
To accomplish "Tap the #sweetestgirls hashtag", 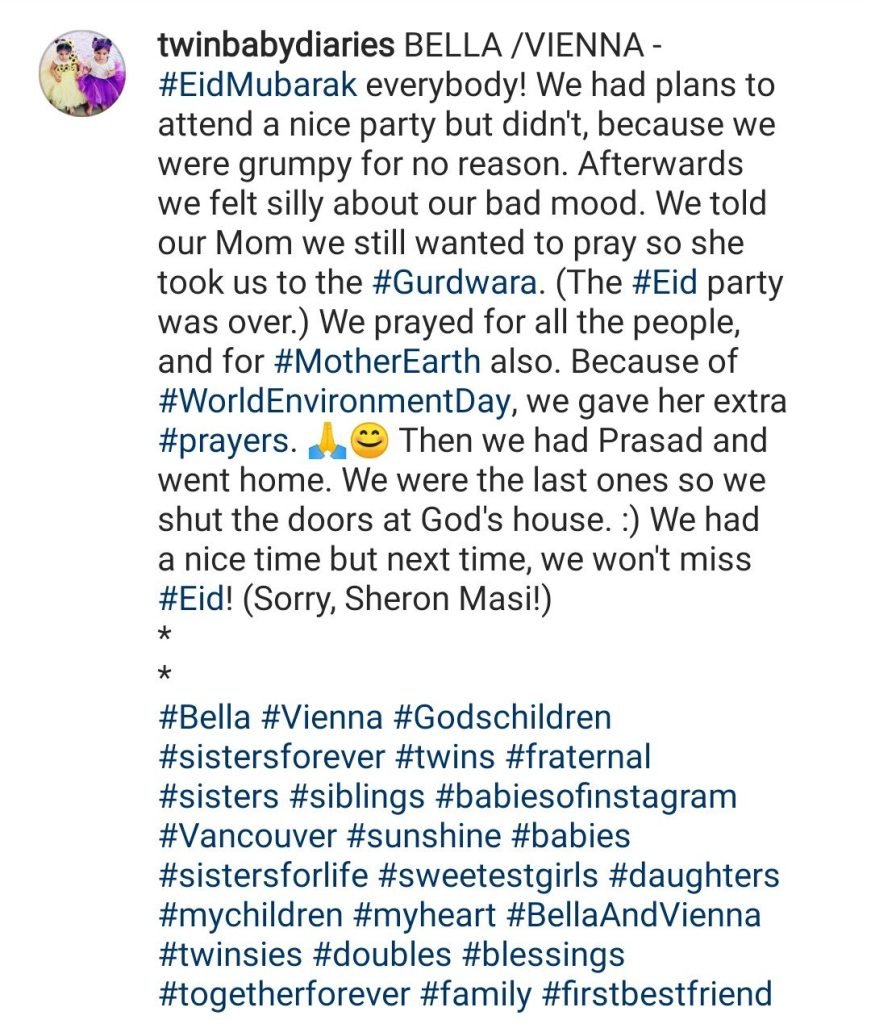I will pyautogui.click(x=489, y=876).
